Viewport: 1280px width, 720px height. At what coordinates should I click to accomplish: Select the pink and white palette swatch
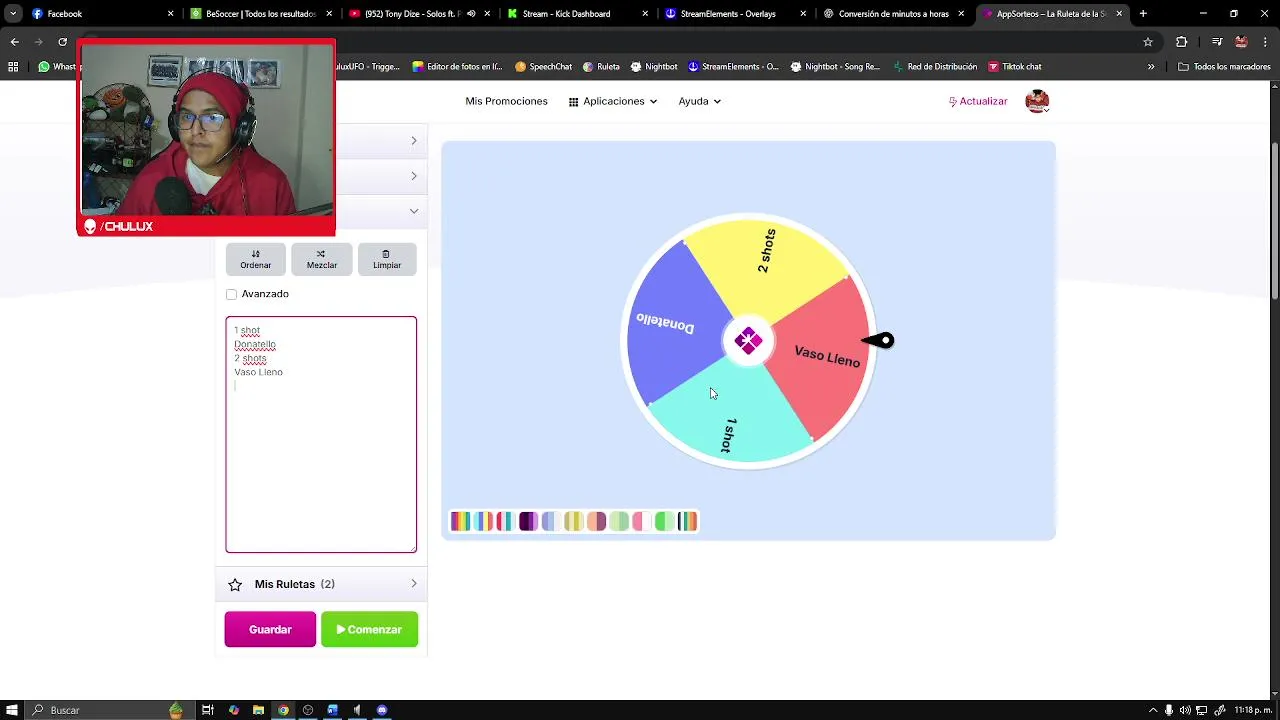[641, 521]
